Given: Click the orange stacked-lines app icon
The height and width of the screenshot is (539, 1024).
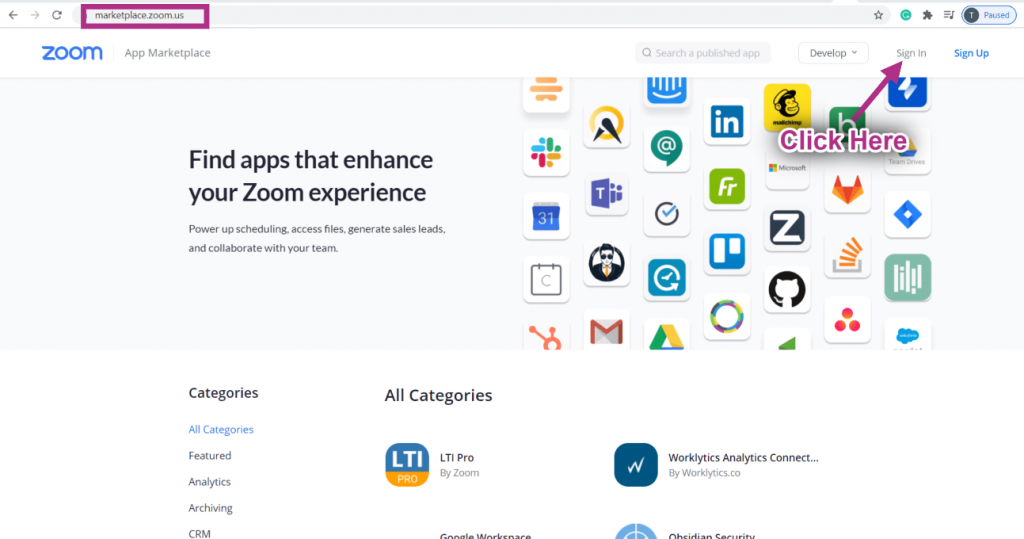Looking at the screenshot, I should [x=546, y=92].
